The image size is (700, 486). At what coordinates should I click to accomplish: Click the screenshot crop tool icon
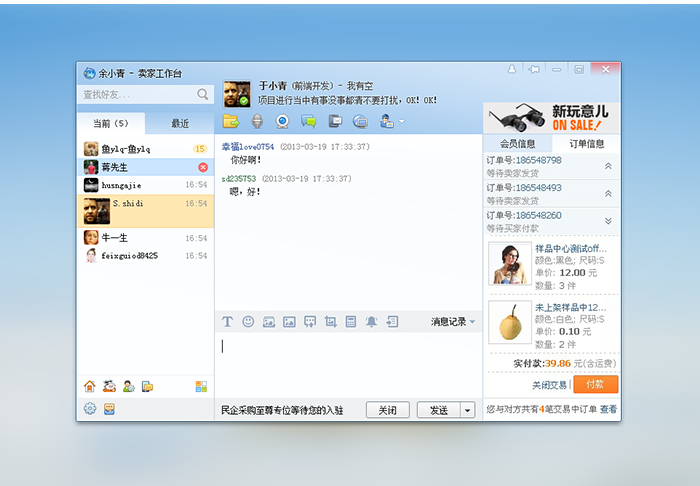[330, 322]
